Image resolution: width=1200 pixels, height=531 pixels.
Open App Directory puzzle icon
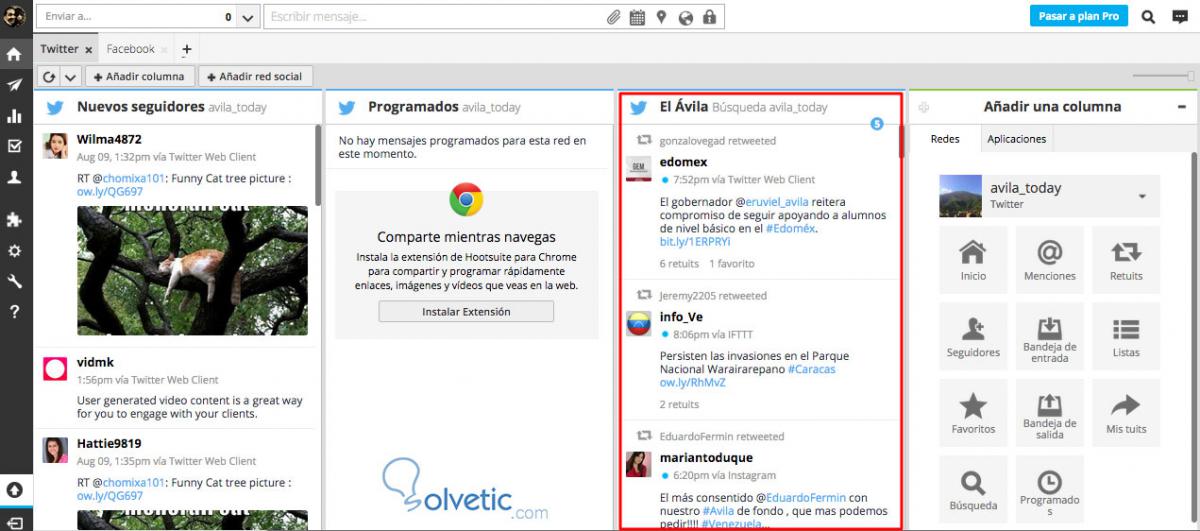point(14,220)
